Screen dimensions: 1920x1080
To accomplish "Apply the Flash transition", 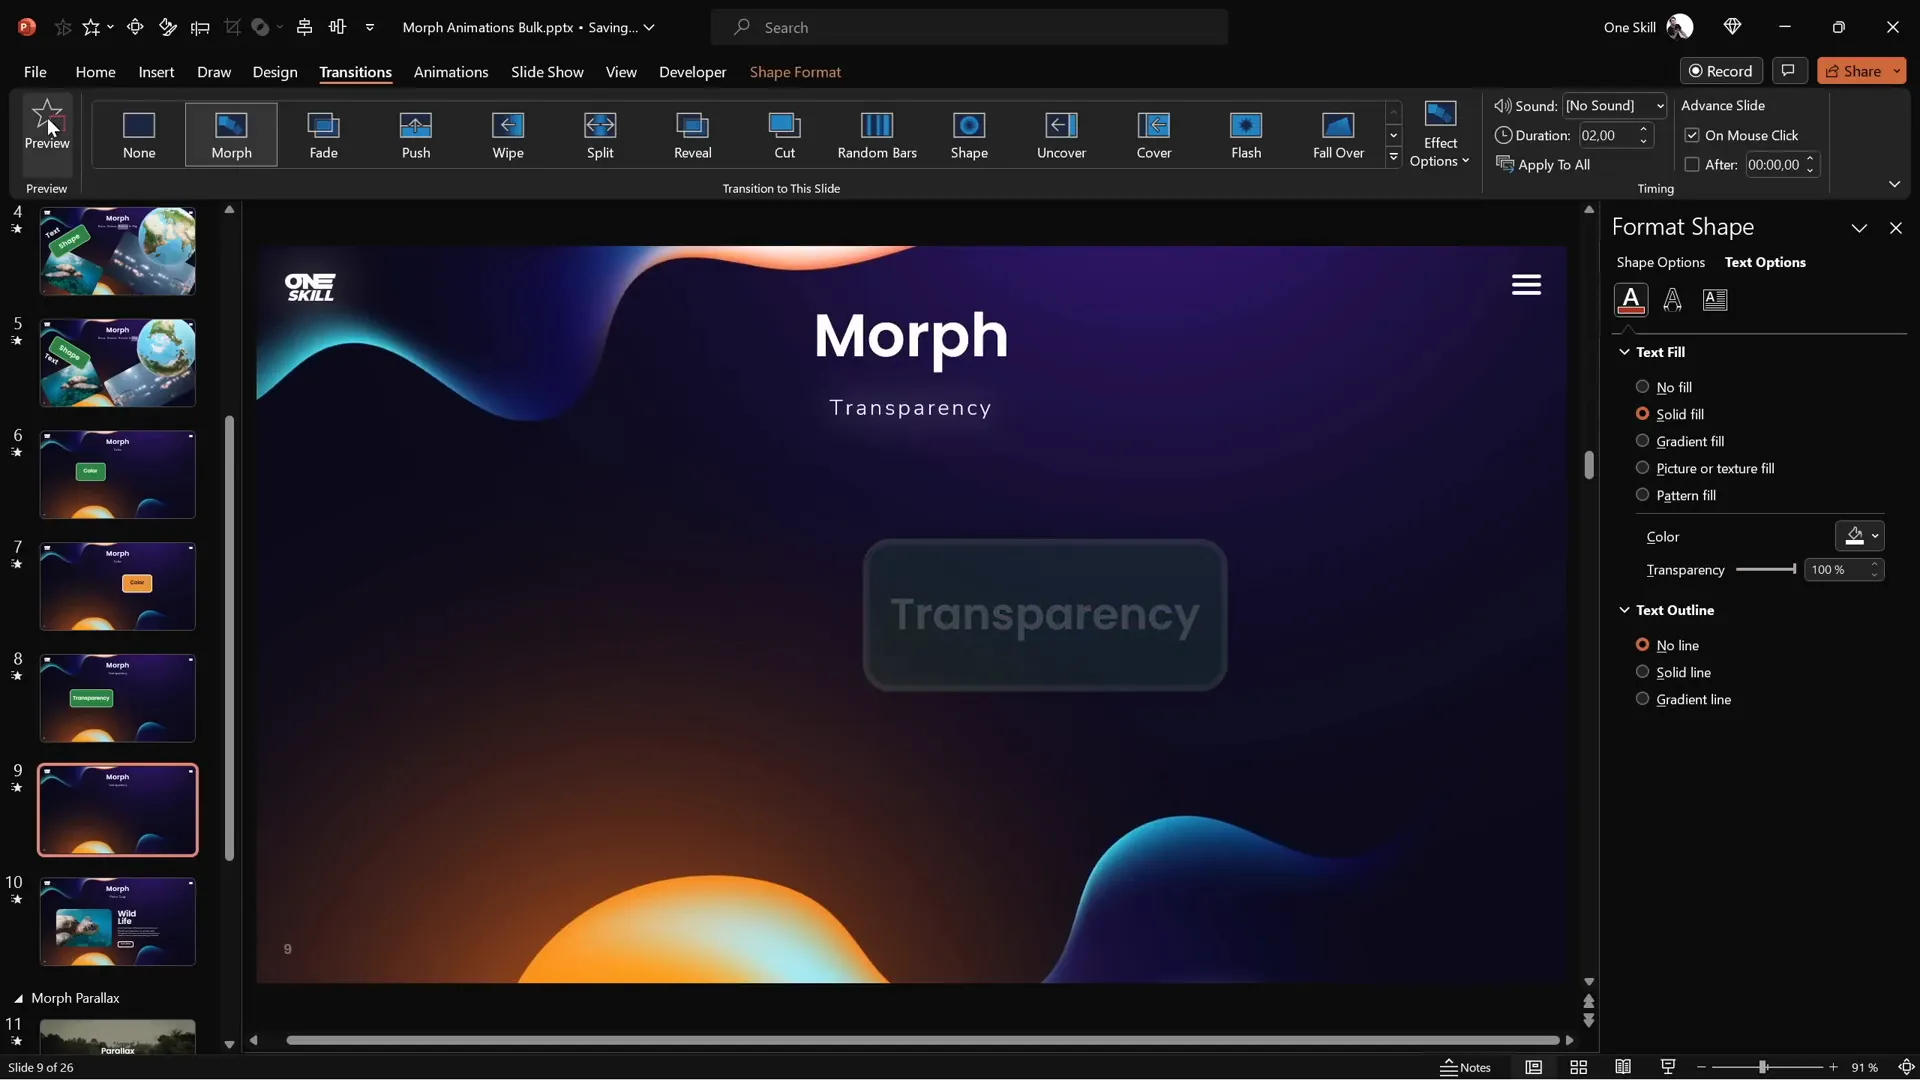I will point(1246,135).
